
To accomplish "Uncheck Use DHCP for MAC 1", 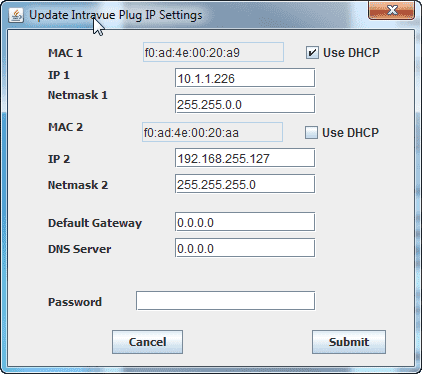I will [x=312, y=53].
